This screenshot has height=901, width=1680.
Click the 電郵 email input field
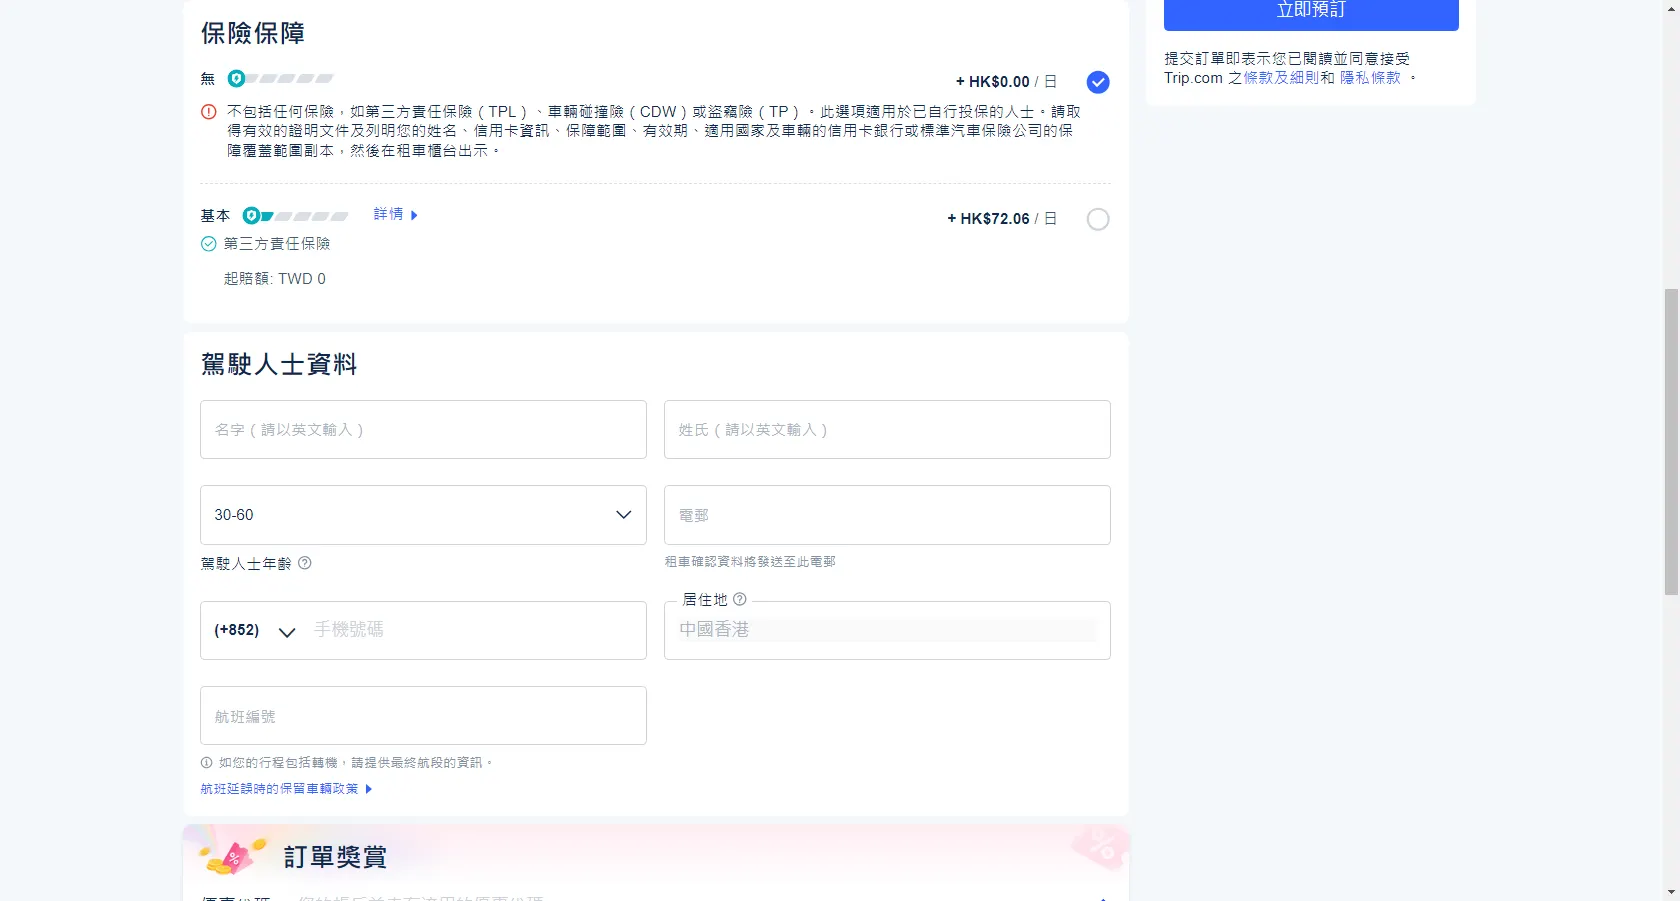[x=887, y=515]
